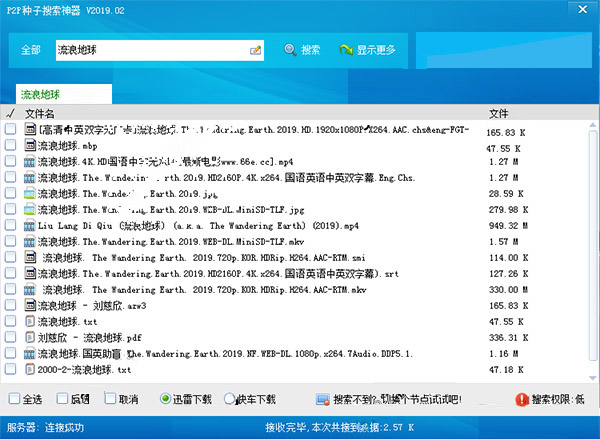
Task: Click the scroll-down arrow of results list
Action: tap(592, 378)
